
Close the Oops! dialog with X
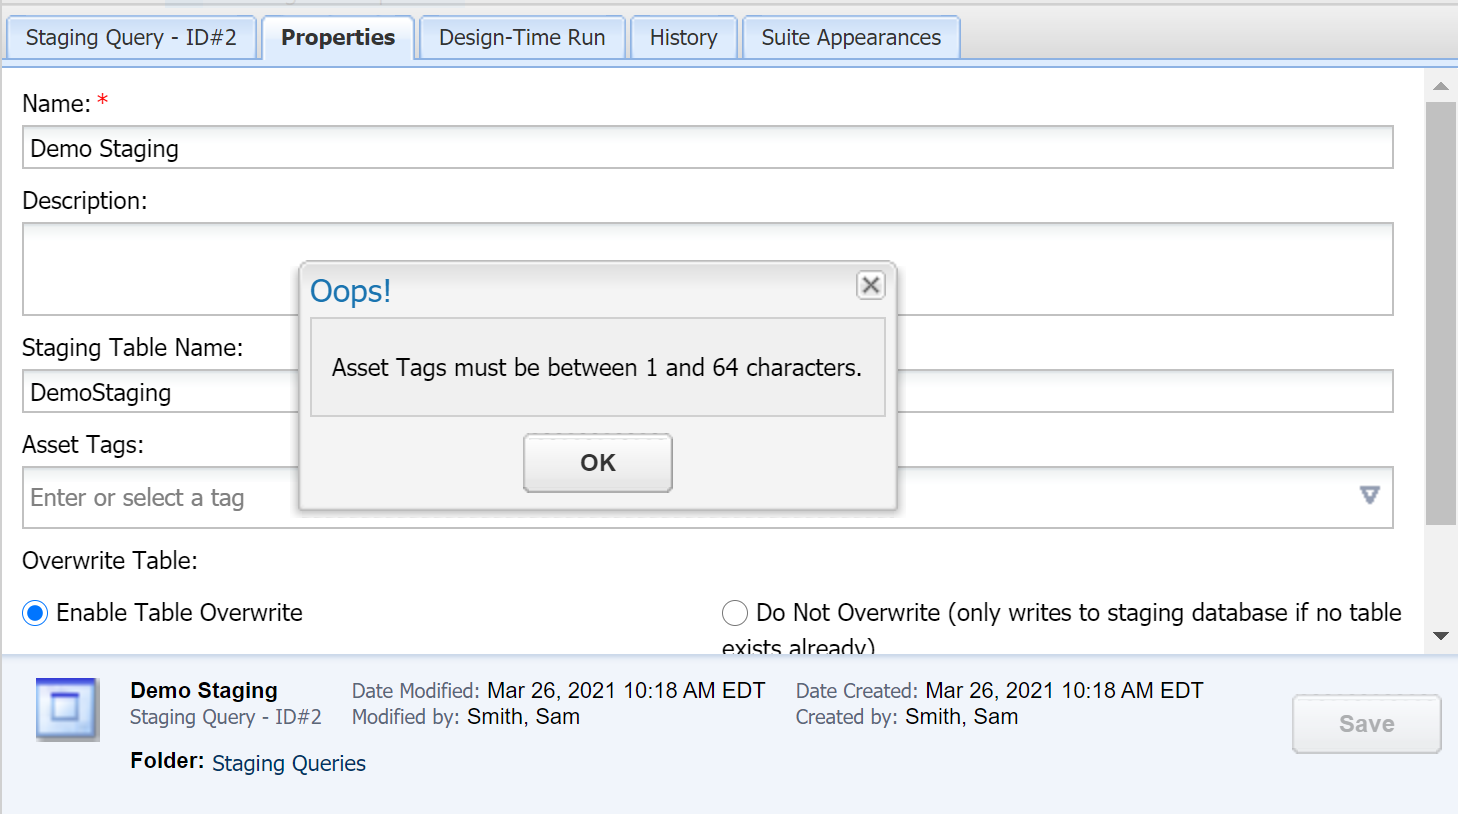pyautogui.click(x=870, y=286)
